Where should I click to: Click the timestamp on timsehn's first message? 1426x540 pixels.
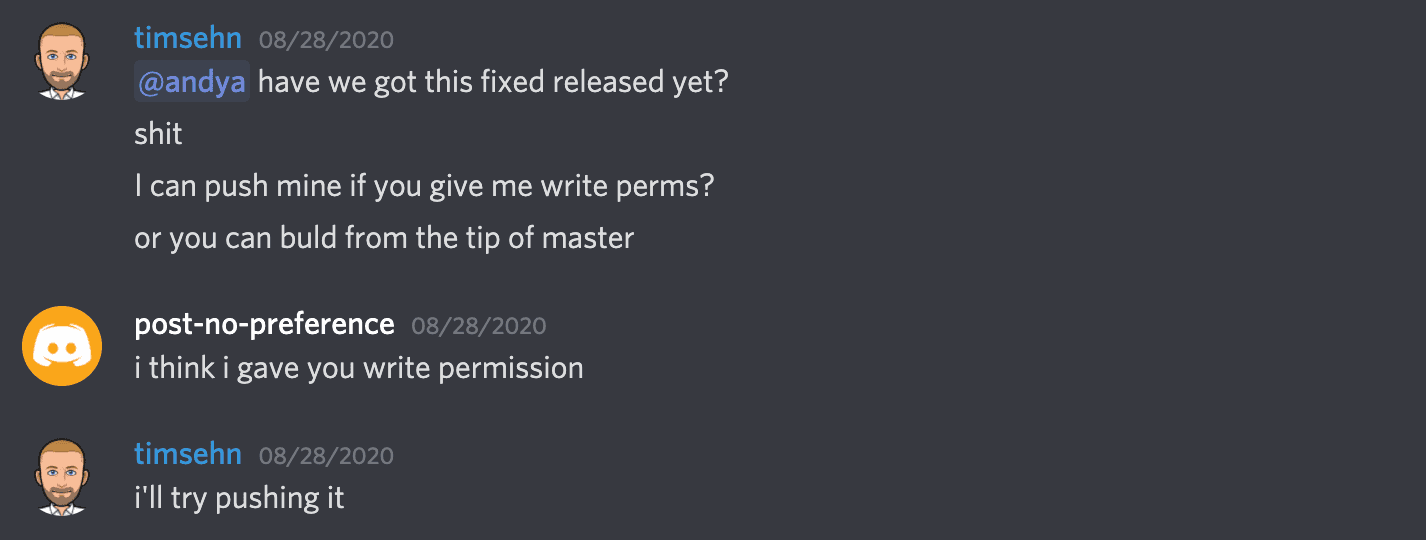pyautogui.click(x=326, y=40)
